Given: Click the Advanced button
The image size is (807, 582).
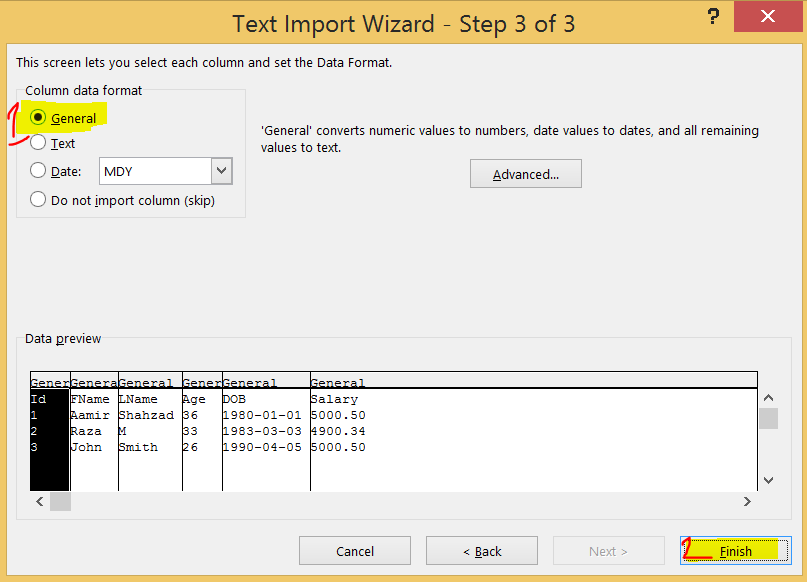Looking at the screenshot, I should [525, 173].
